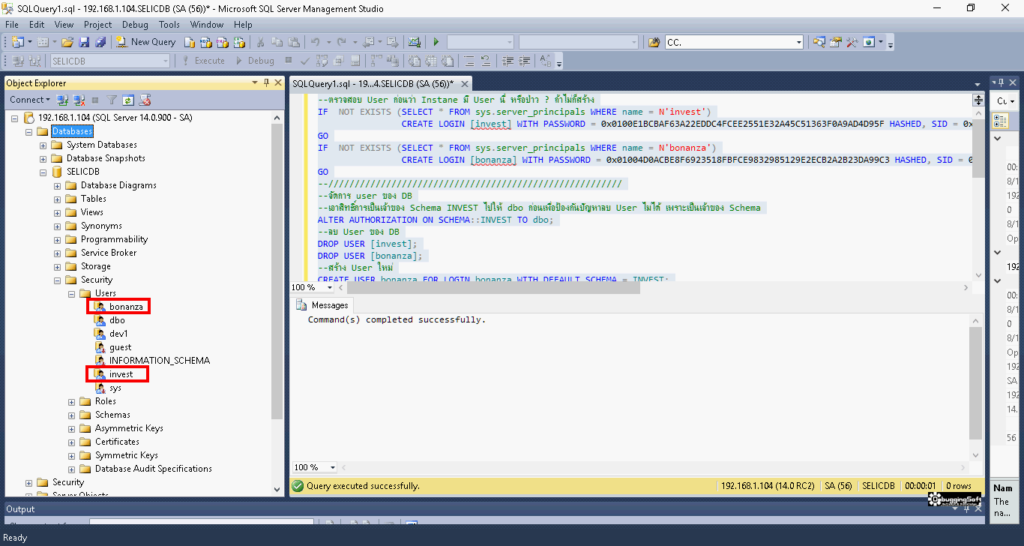Select the Database Diagrams folder
Viewport: 1024px width, 546px height.
tap(118, 185)
